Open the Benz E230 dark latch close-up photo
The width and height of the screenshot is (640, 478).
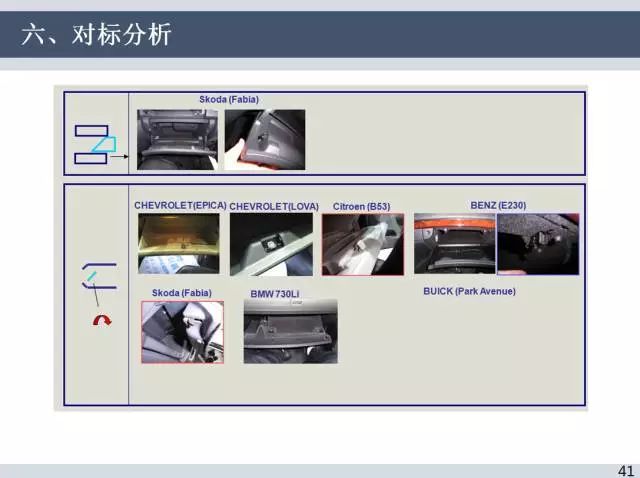(538, 244)
